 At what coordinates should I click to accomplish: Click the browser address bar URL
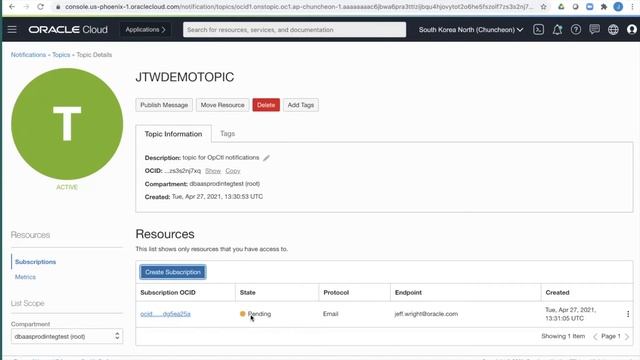(299, 7)
